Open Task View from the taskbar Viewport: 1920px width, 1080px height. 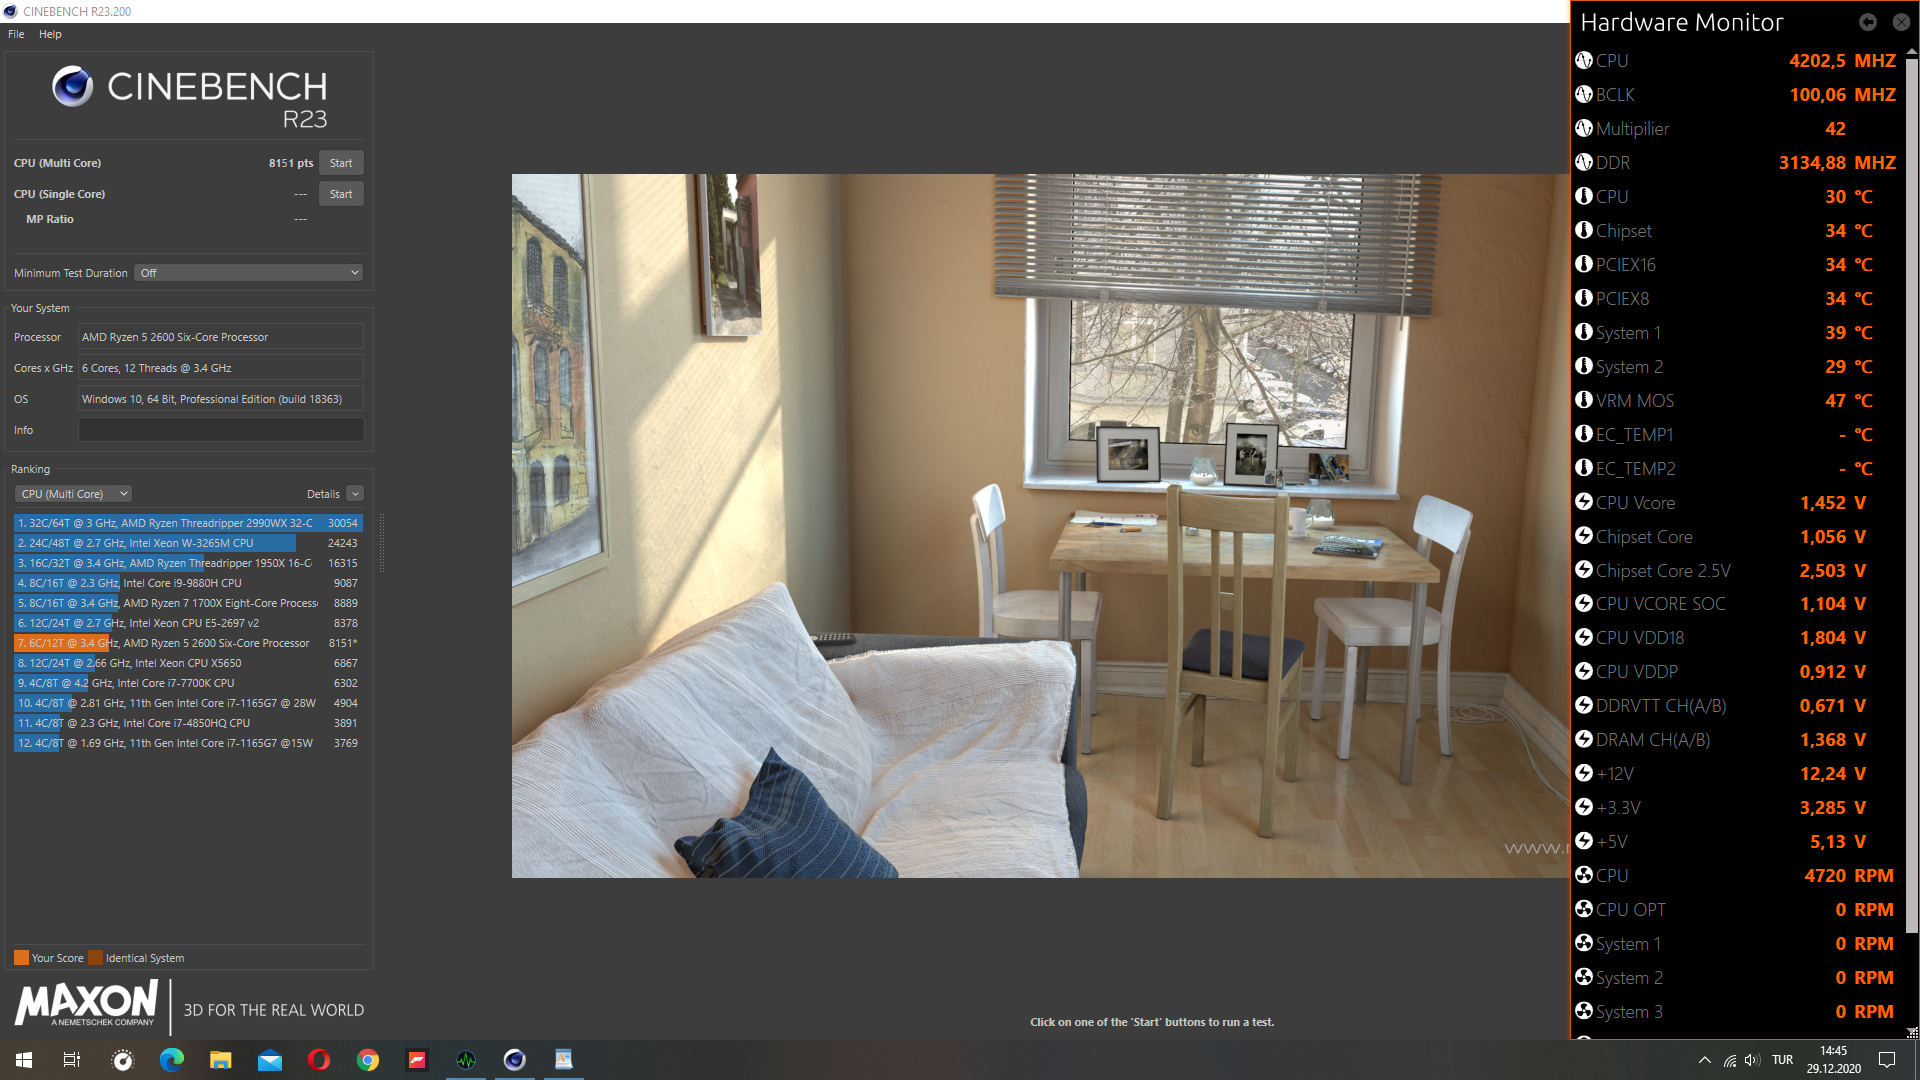(x=72, y=1060)
